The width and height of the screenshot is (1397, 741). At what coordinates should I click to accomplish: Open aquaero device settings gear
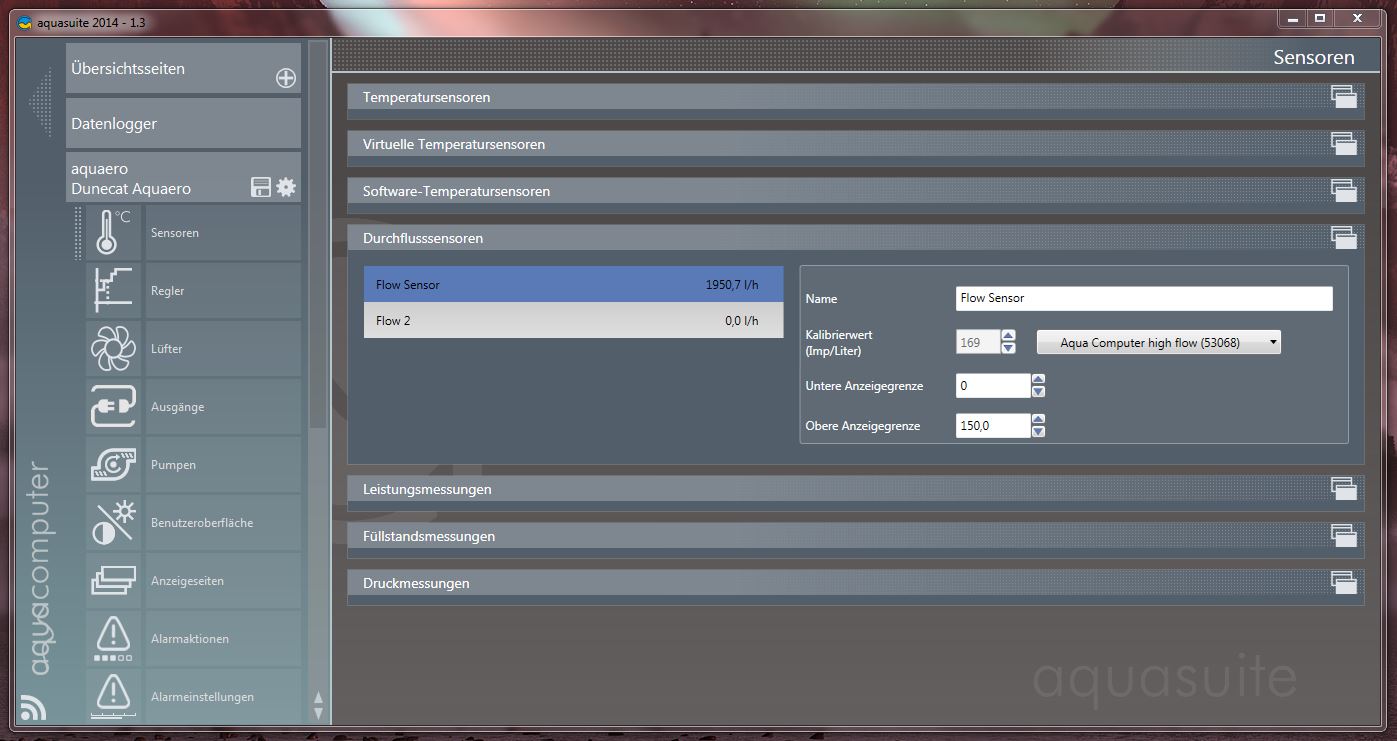[286, 187]
